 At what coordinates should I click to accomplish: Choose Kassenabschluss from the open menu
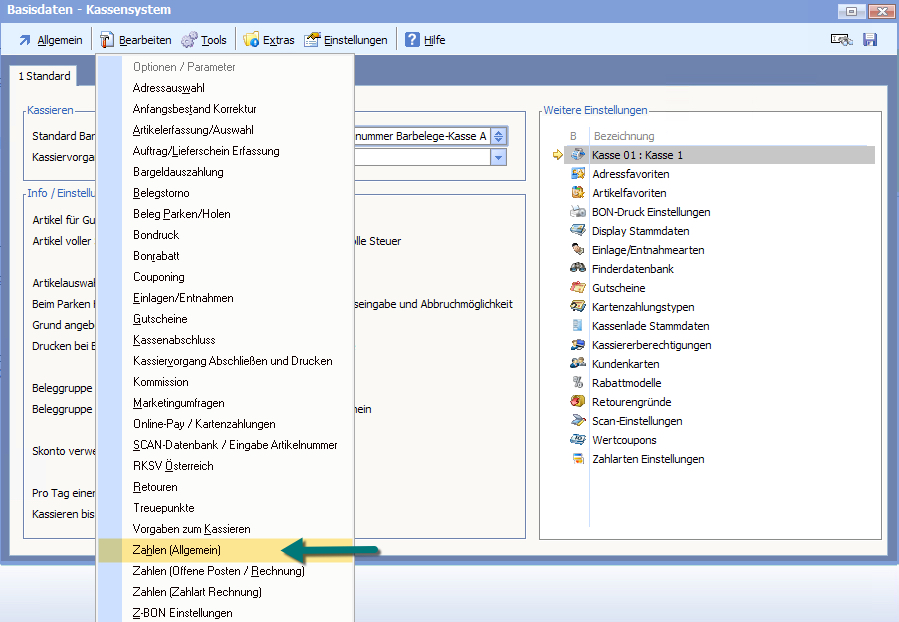click(174, 340)
